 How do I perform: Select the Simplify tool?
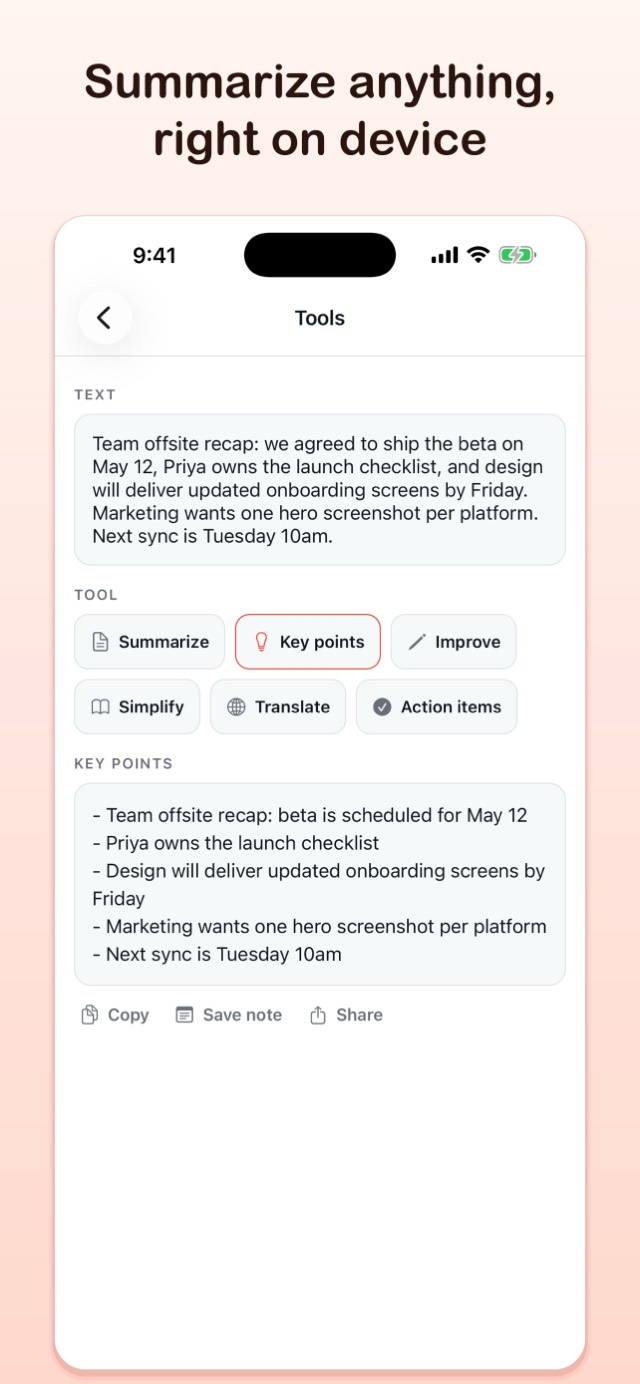[137, 707]
